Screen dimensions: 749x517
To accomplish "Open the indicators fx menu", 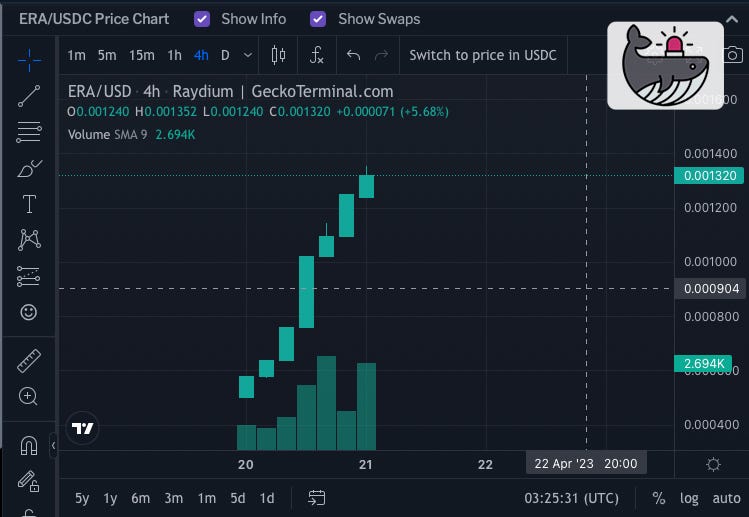I will [317, 55].
